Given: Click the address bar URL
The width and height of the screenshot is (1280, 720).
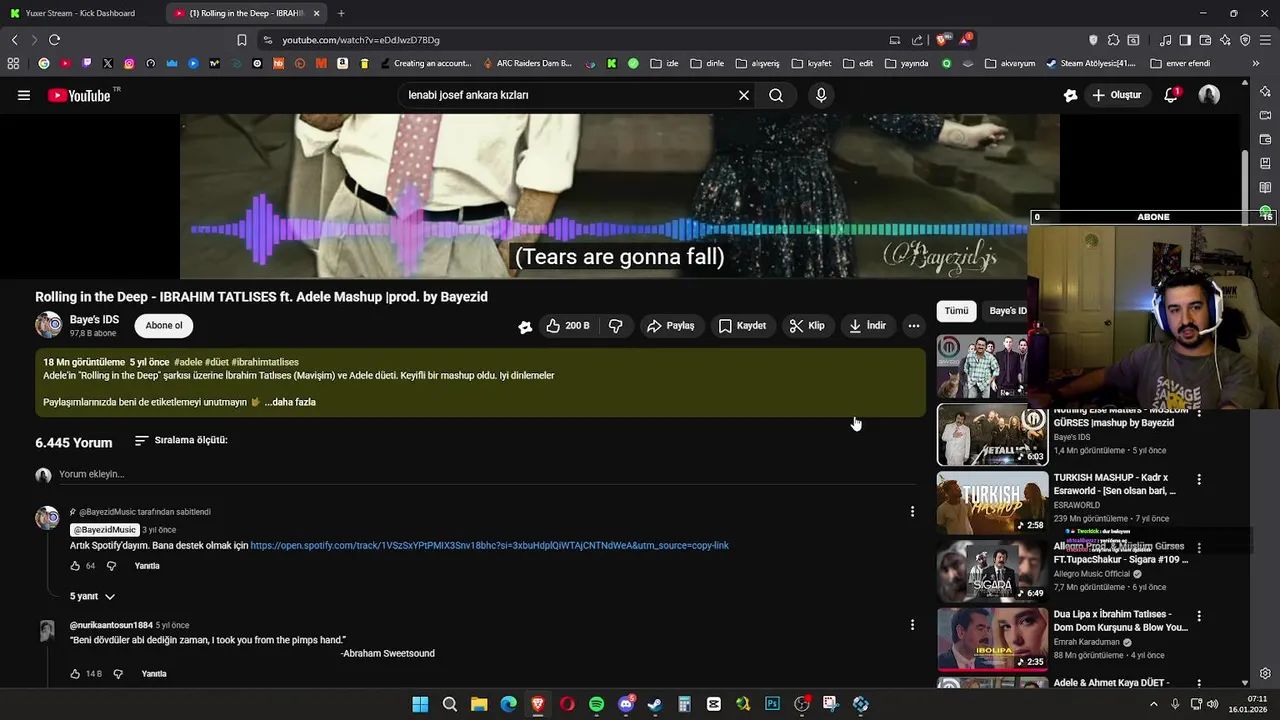Looking at the screenshot, I should [361, 40].
